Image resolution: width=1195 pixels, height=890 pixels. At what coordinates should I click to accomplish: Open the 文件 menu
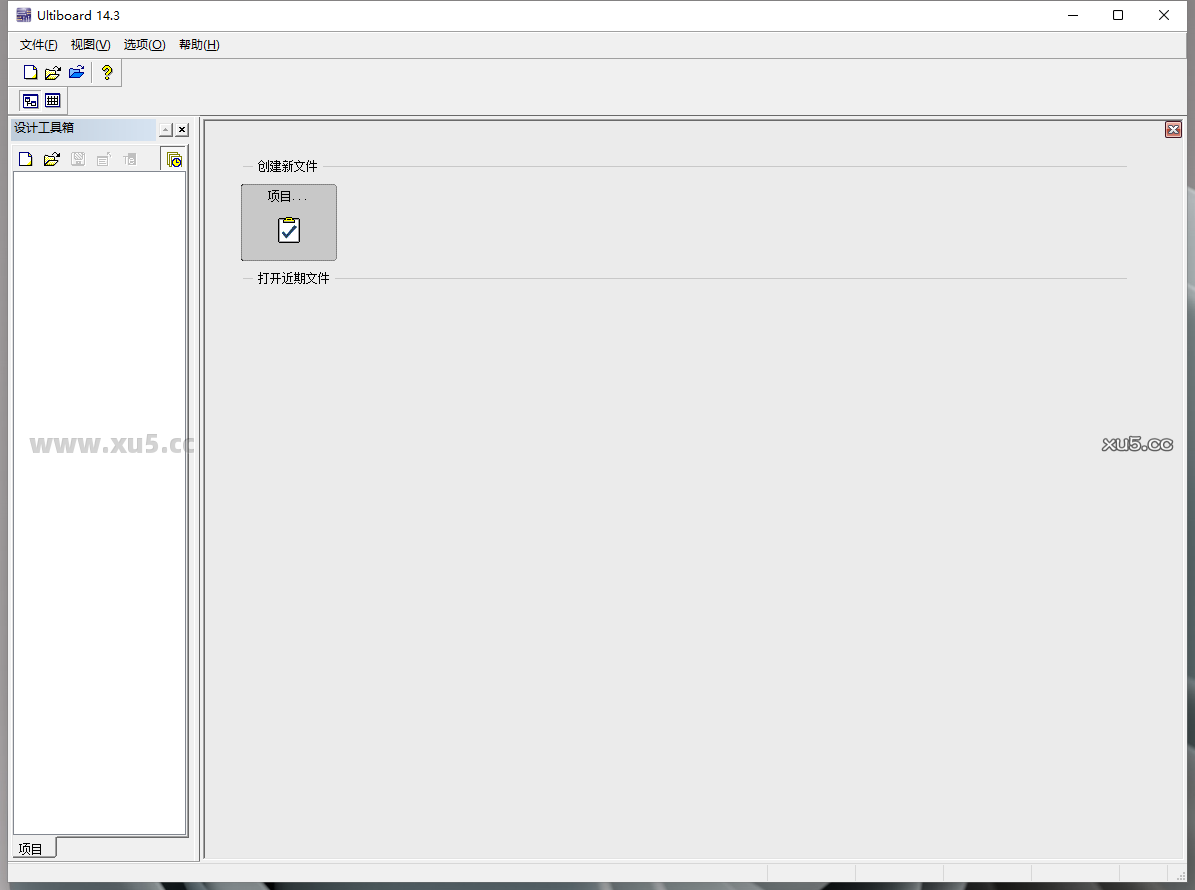click(36, 45)
